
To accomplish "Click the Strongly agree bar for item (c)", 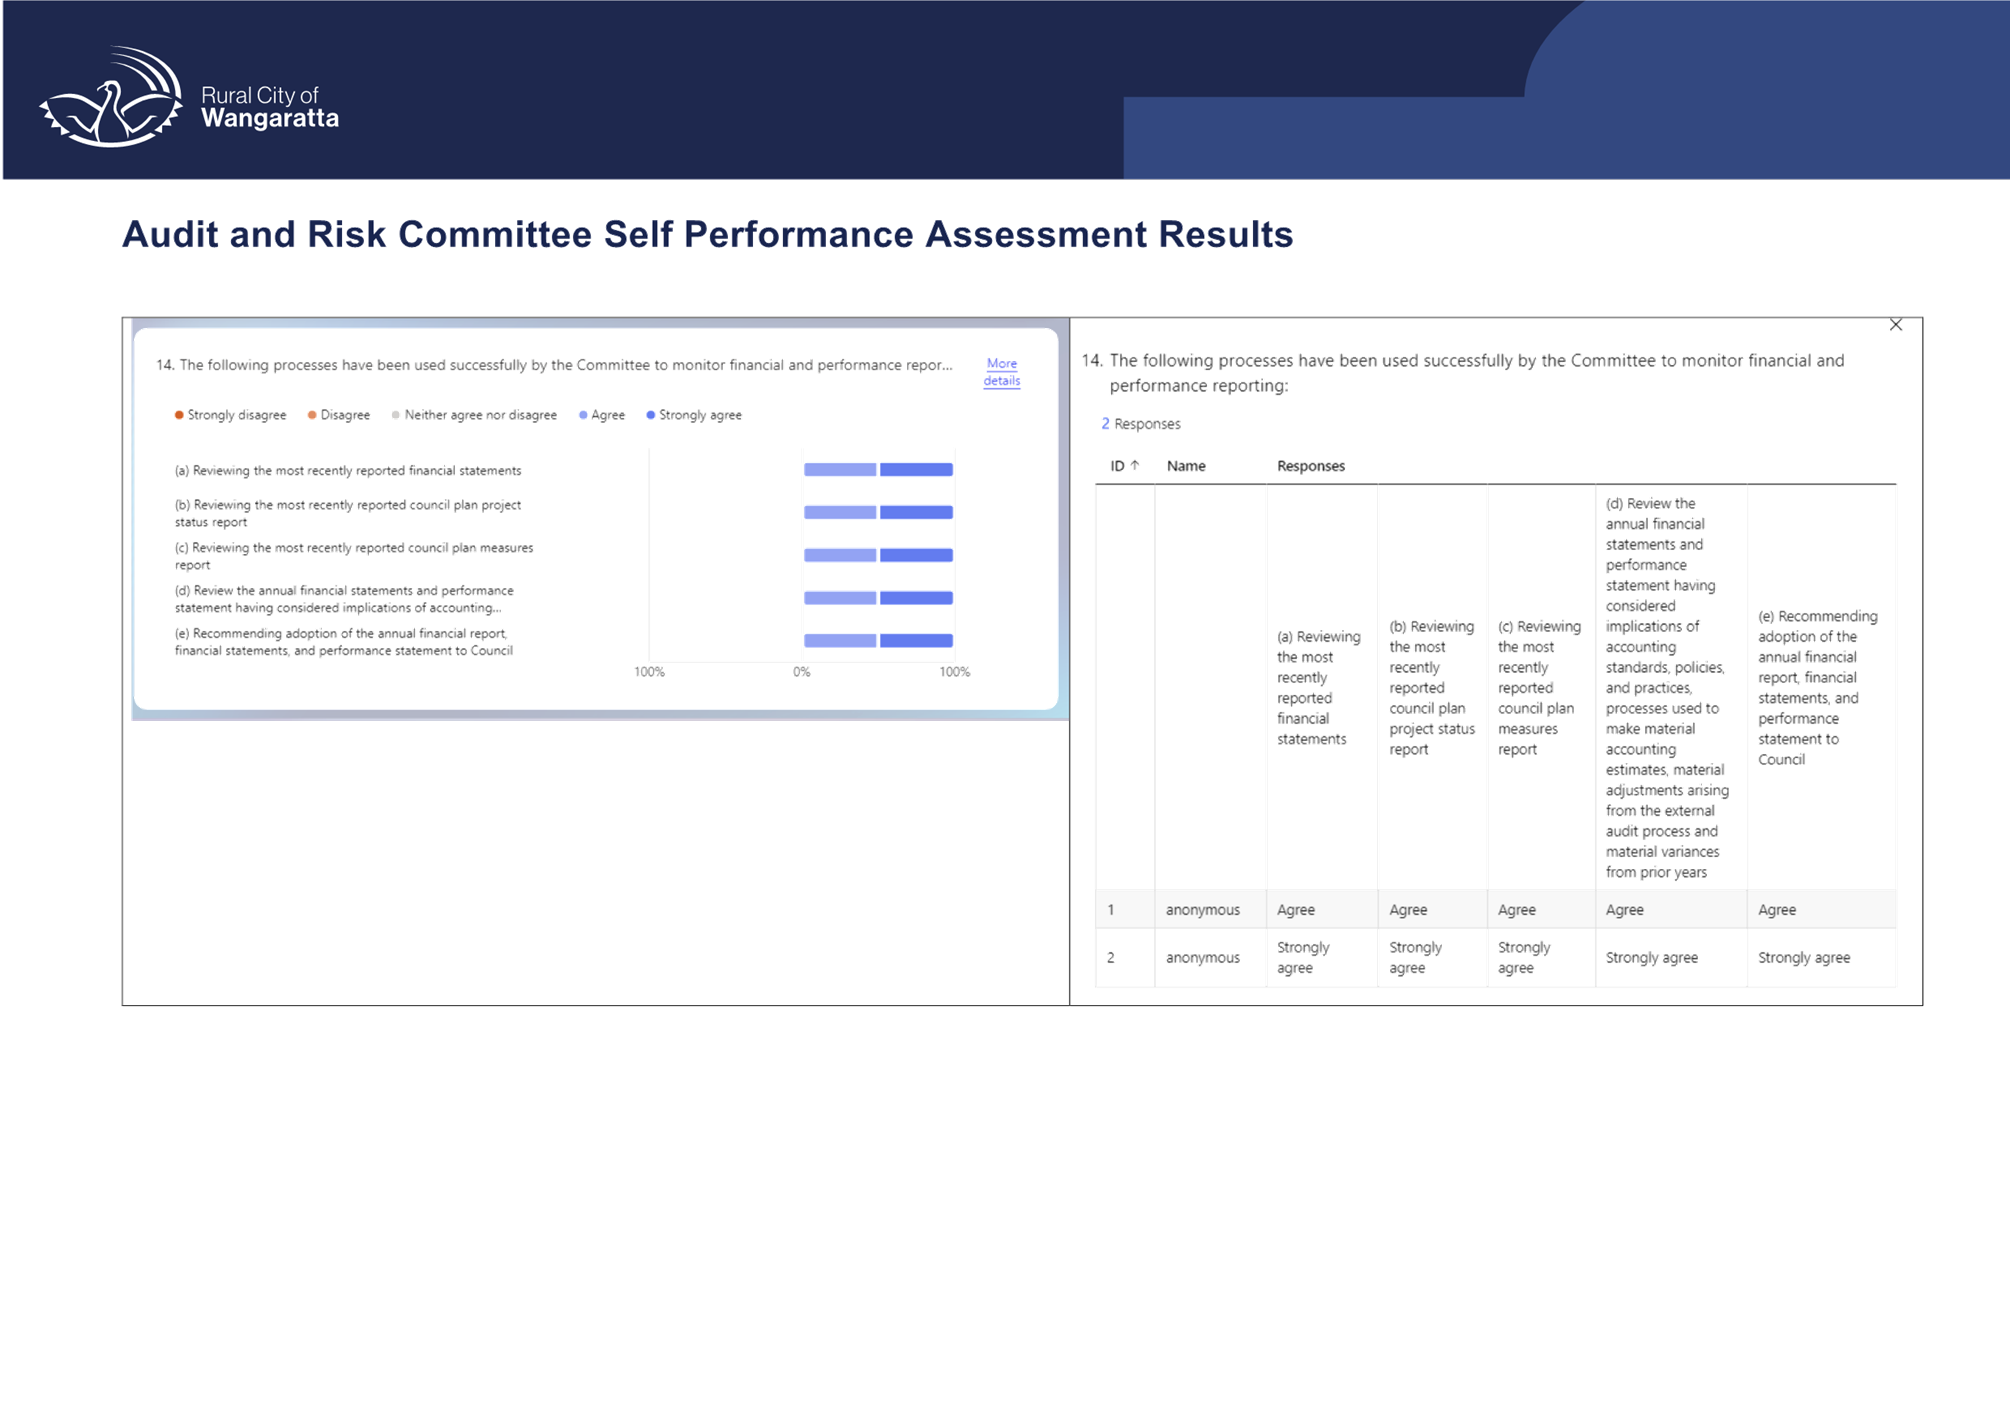I will tap(916, 555).
